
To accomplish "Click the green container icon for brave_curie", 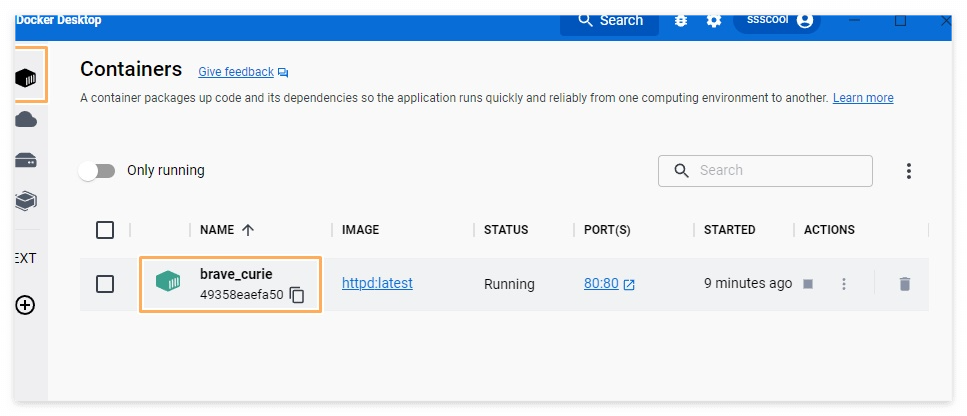I will (168, 282).
